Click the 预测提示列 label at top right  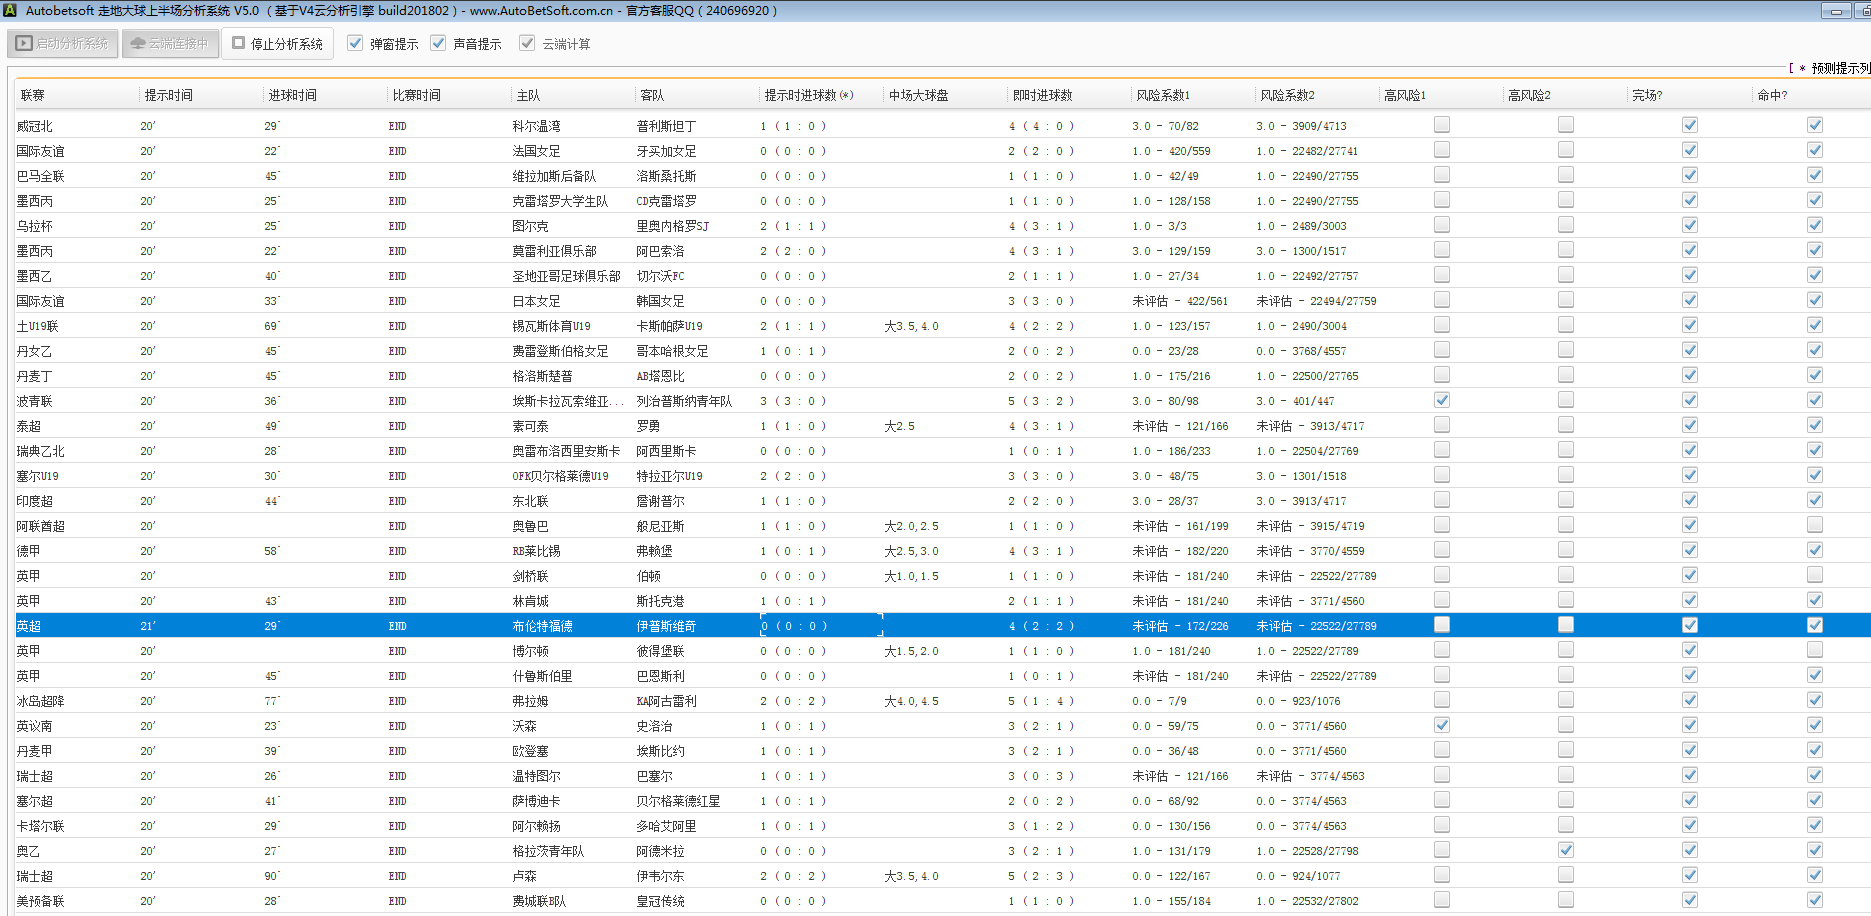click(x=1839, y=68)
